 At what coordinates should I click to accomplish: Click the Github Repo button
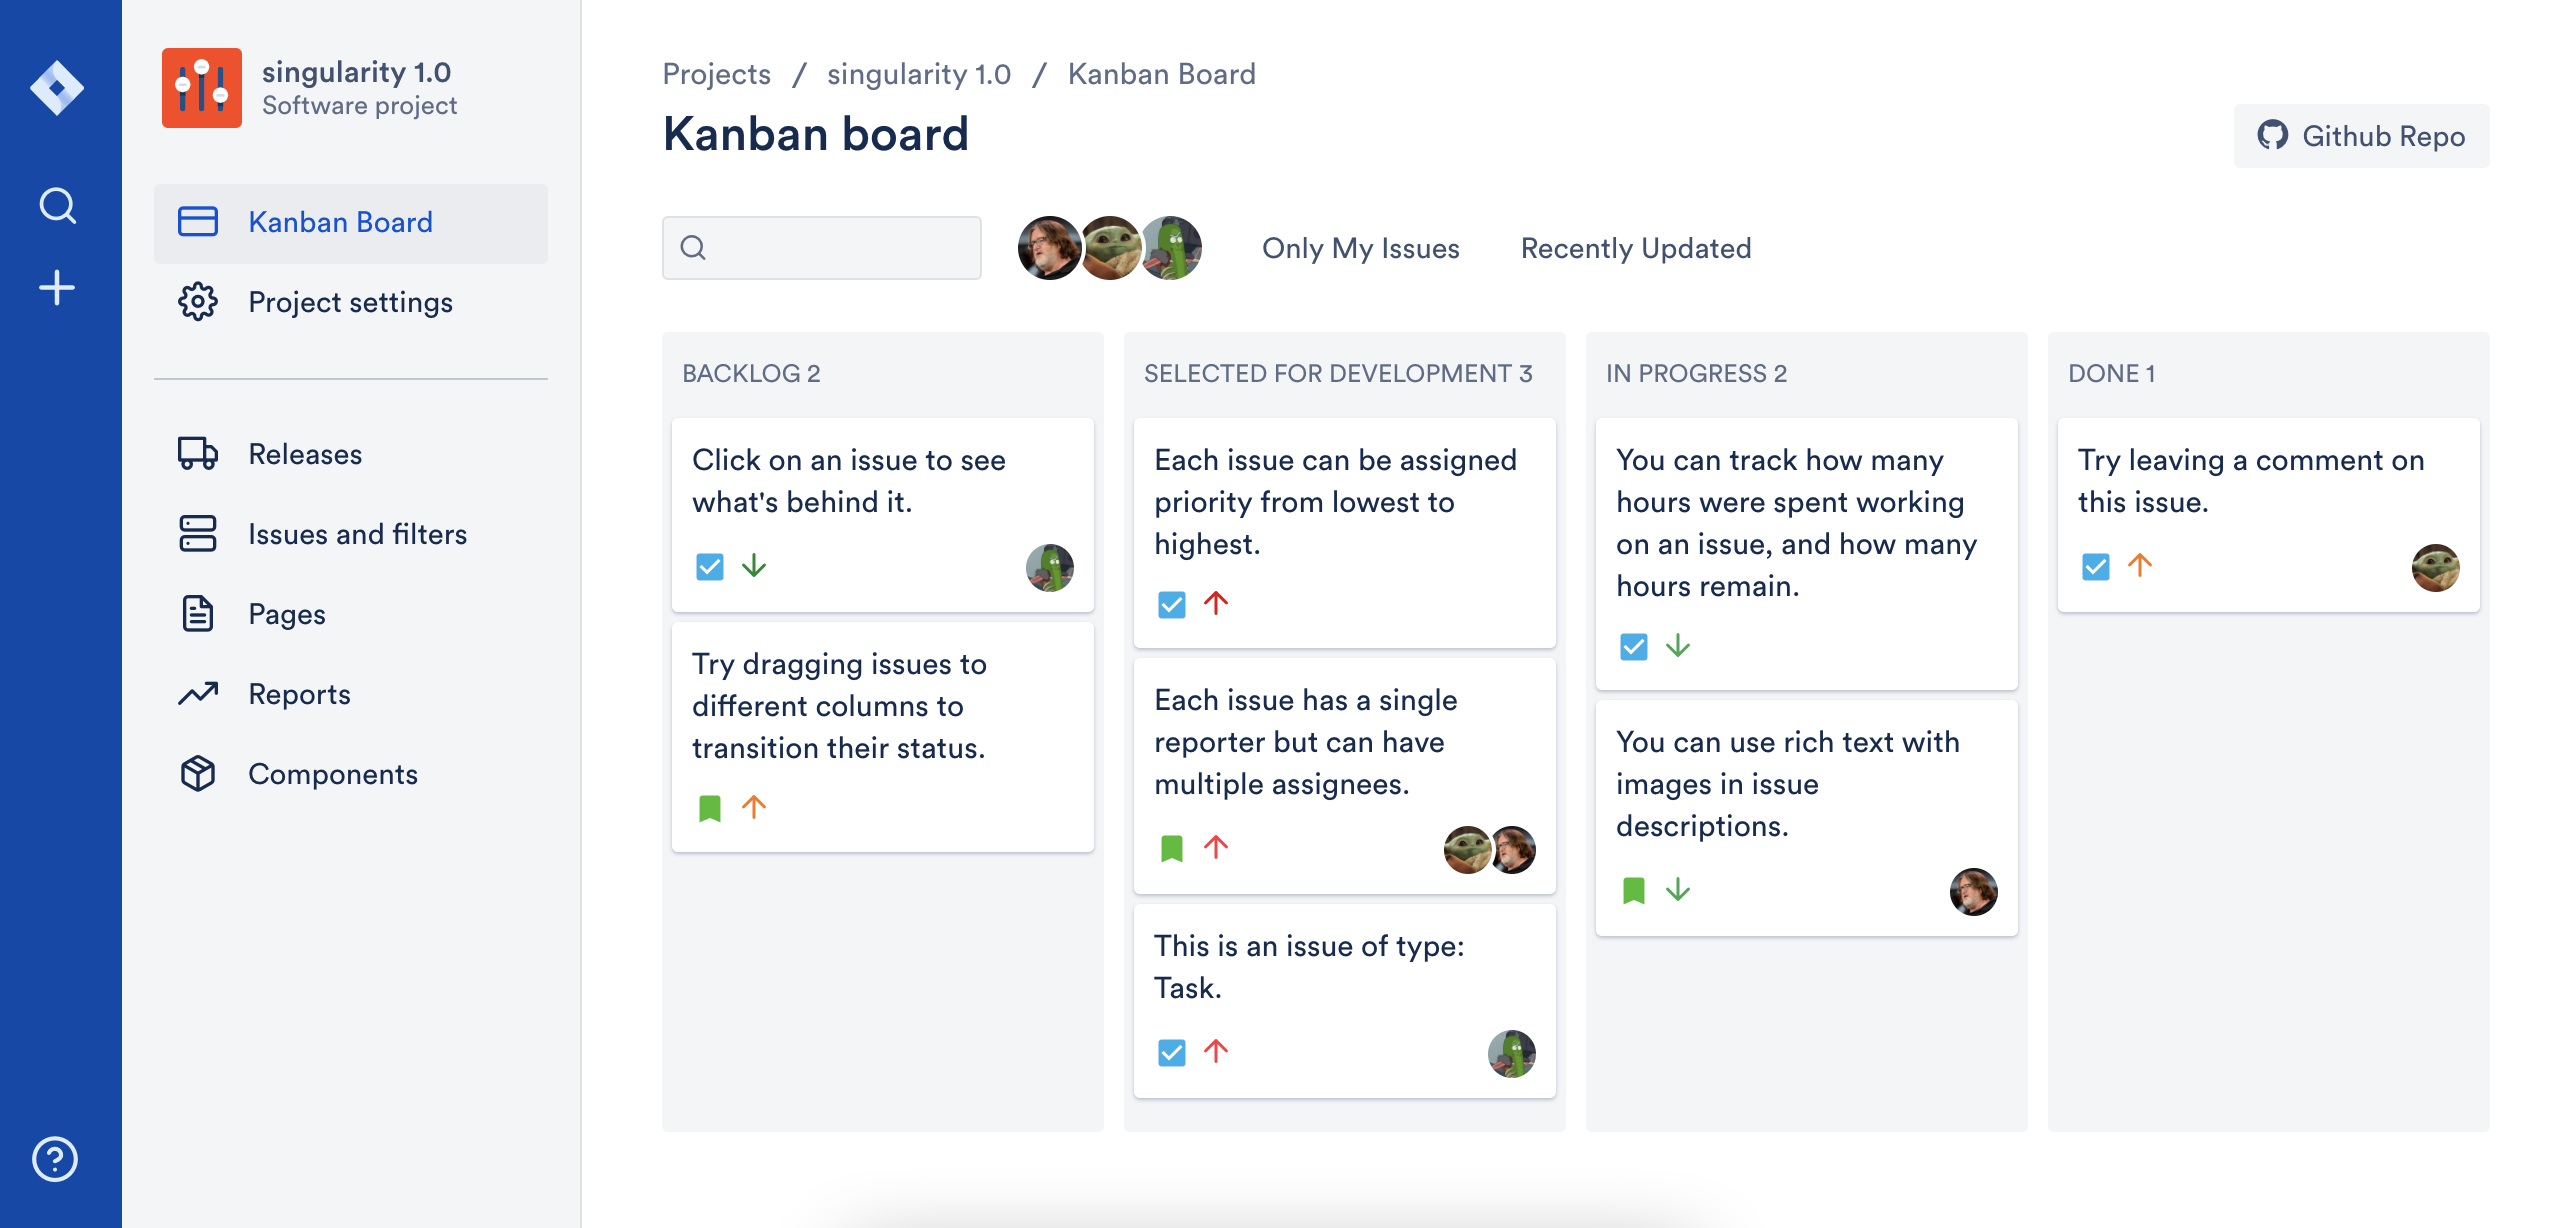coord(2361,136)
